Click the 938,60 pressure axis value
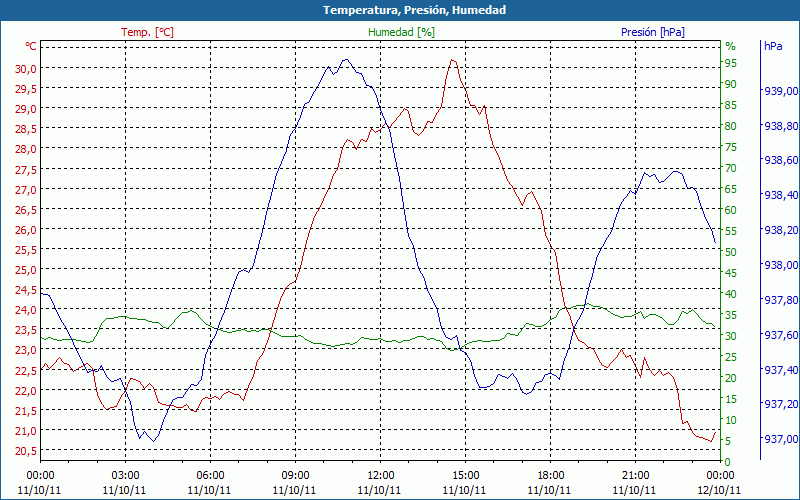The image size is (800, 500). [x=781, y=160]
